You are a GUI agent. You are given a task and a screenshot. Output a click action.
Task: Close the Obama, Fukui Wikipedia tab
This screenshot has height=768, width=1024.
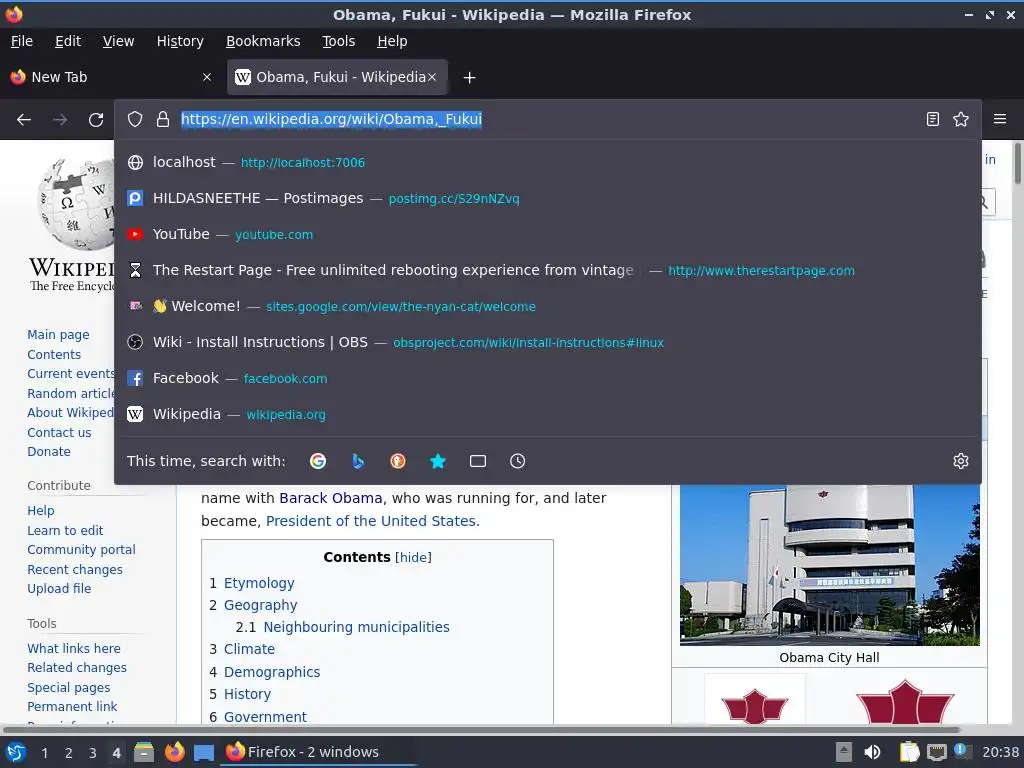pos(432,77)
